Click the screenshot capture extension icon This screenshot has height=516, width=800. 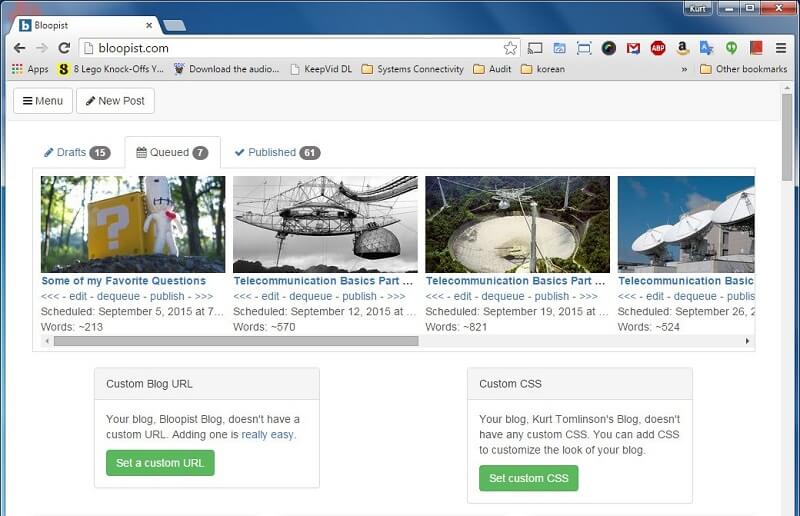click(584, 48)
